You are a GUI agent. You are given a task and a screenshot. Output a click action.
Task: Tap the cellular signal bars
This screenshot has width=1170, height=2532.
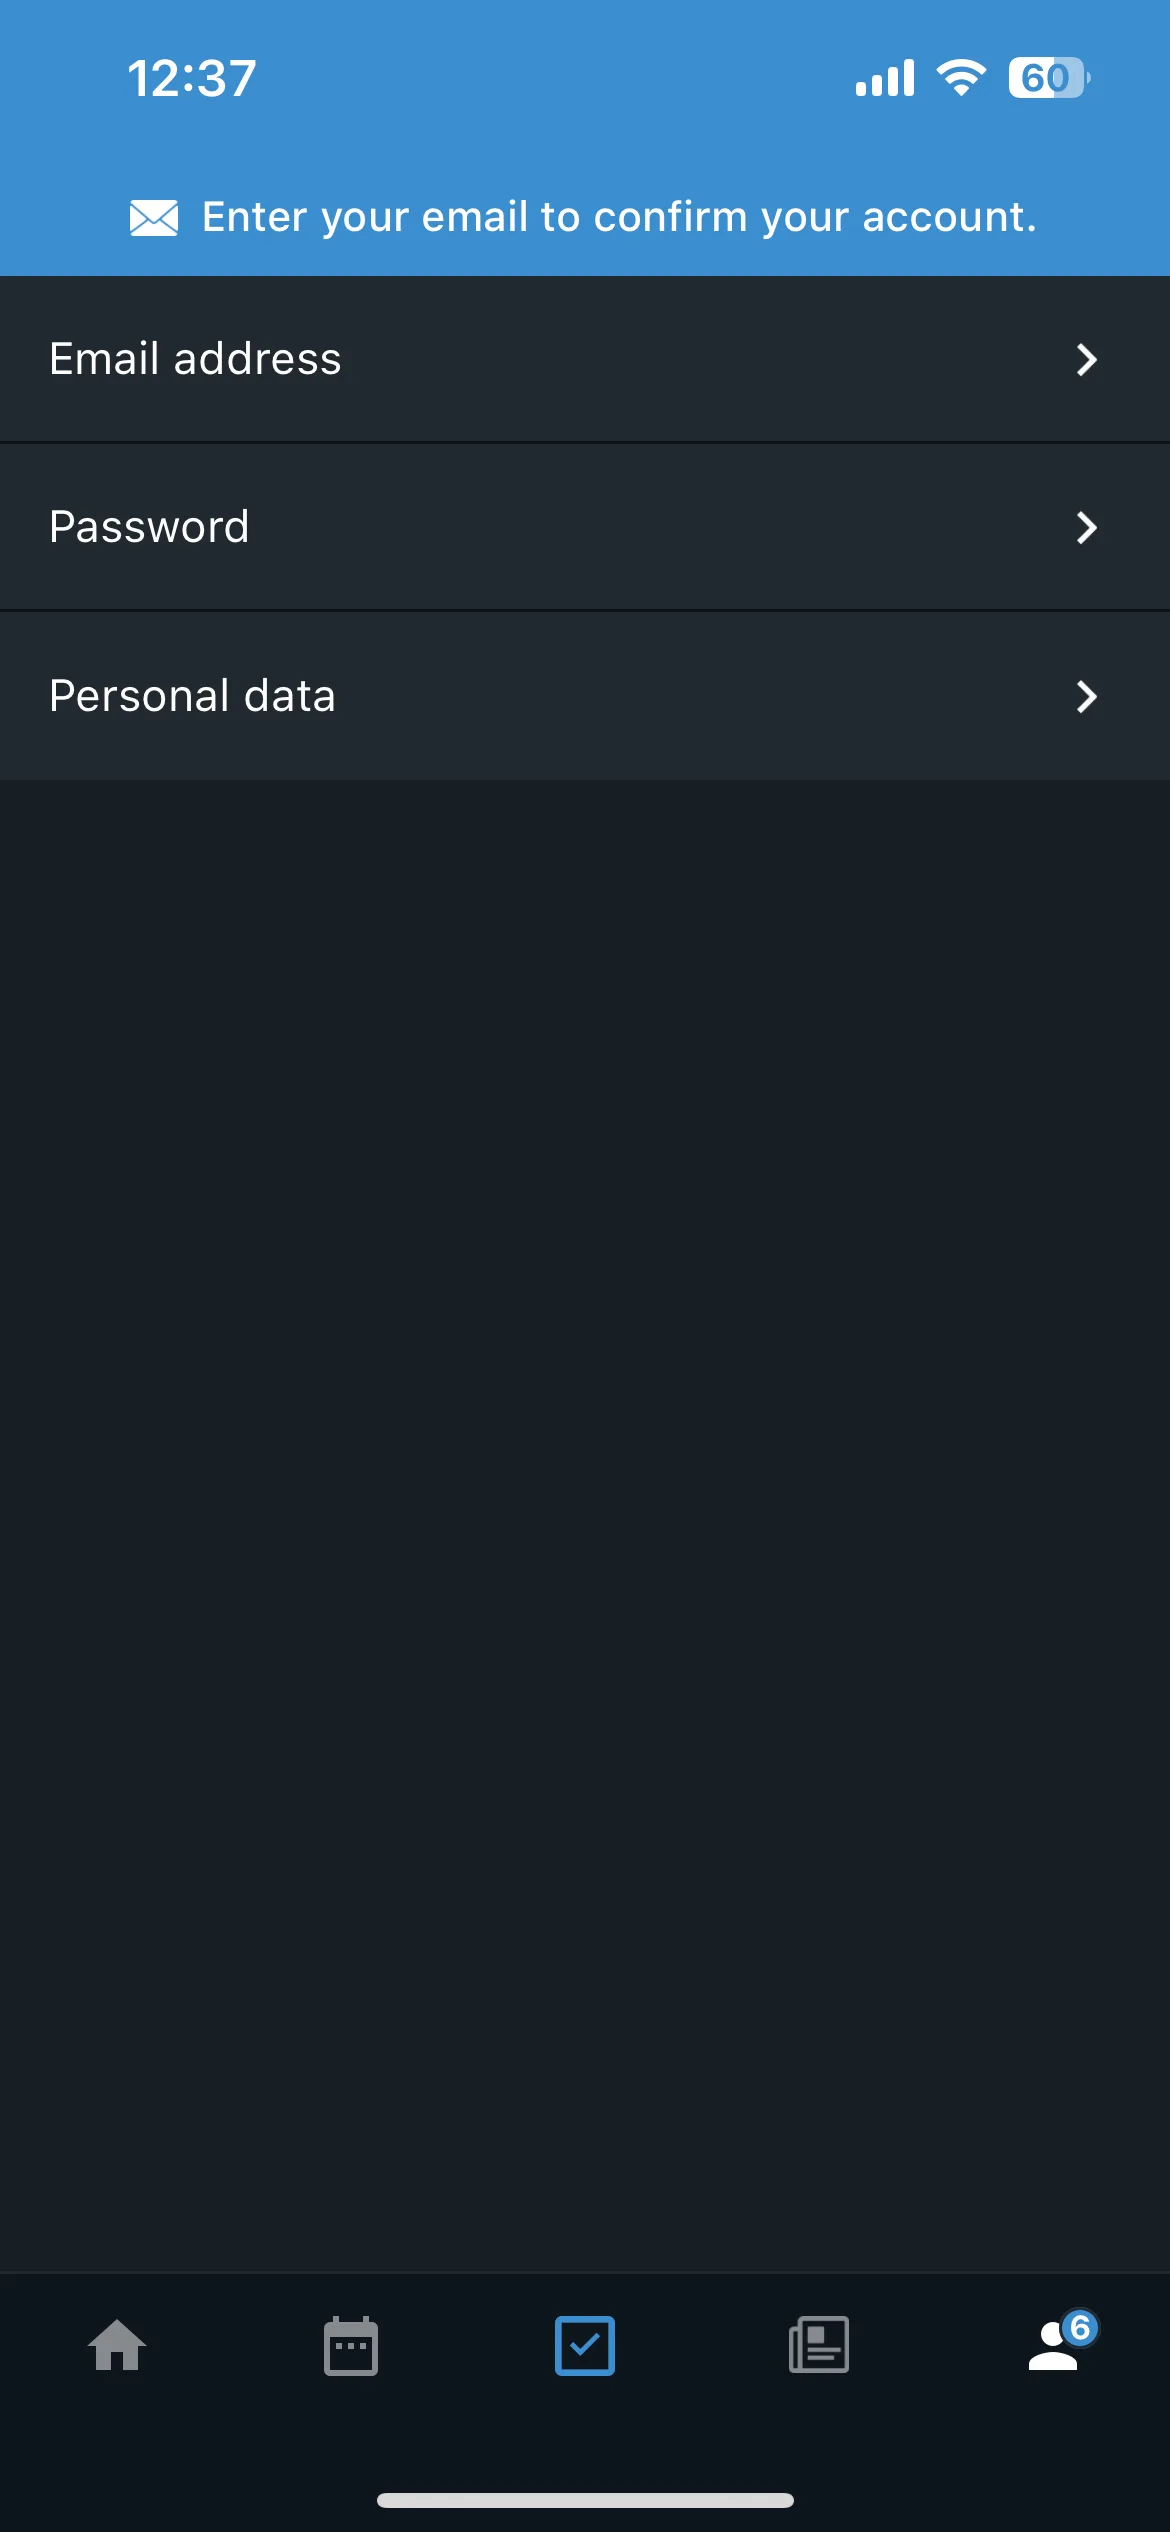click(x=885, y=78)
